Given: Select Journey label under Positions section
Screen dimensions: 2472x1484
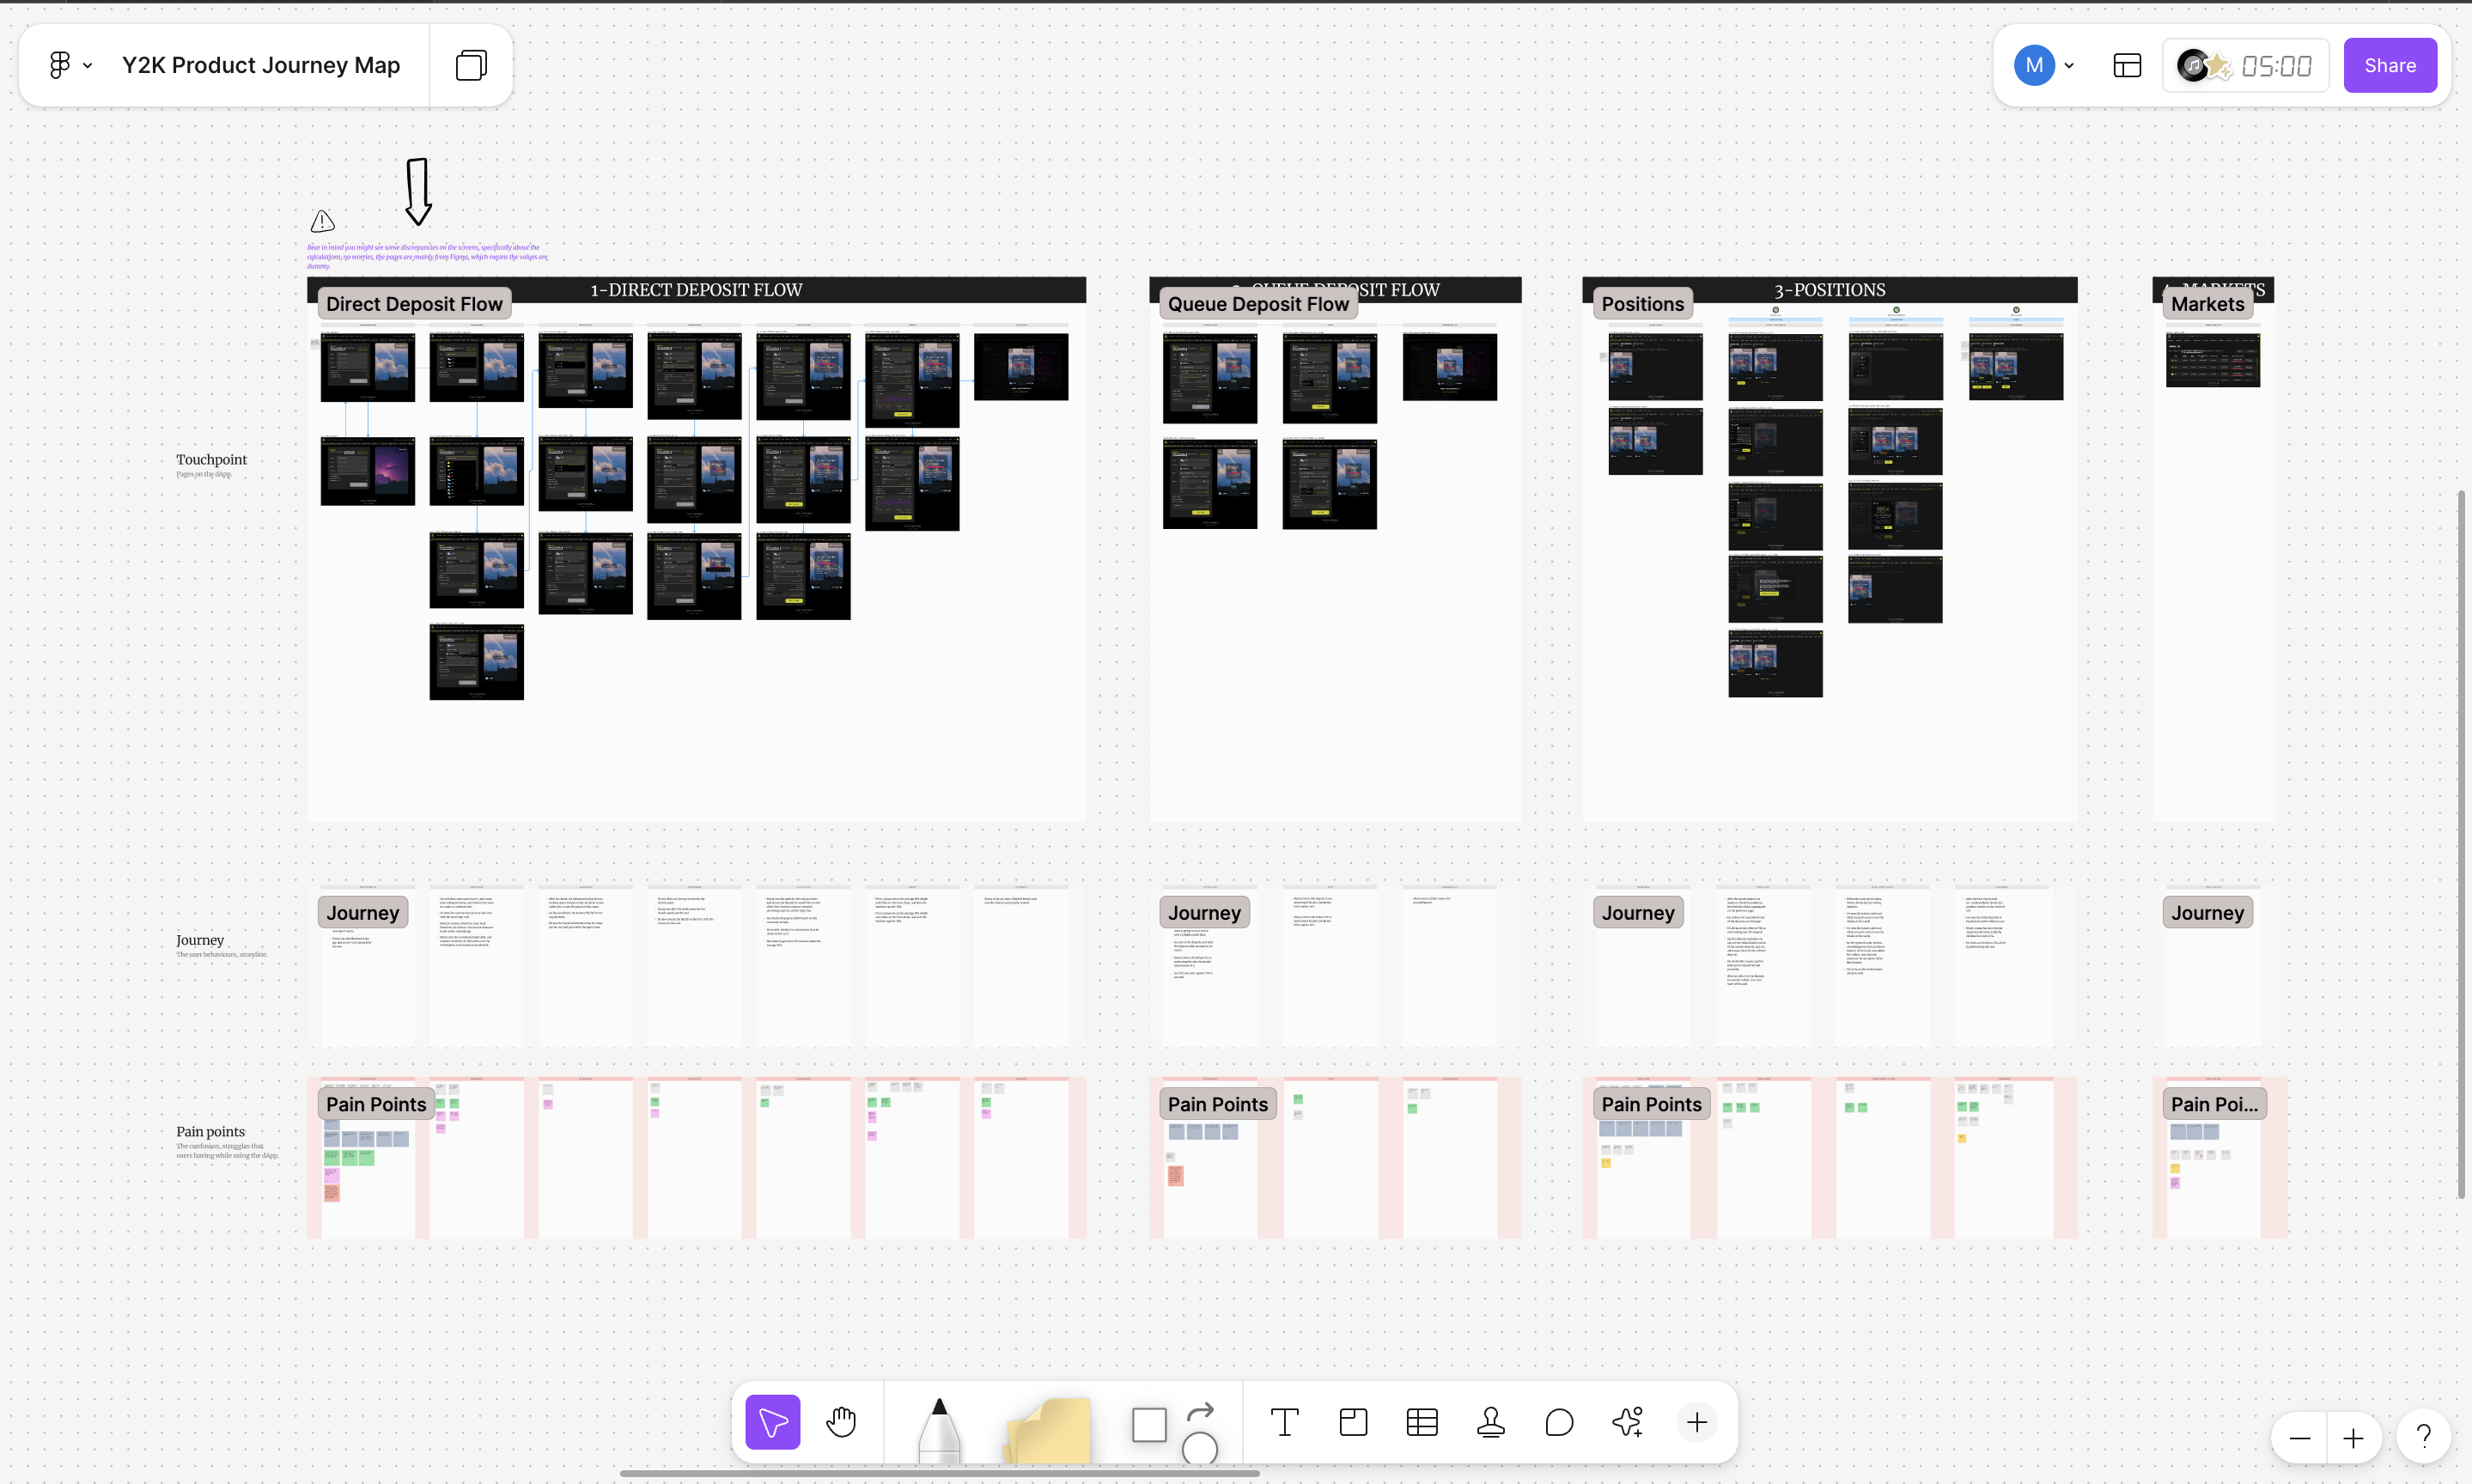Looking at the screenshot, I should click(1638, 912).
